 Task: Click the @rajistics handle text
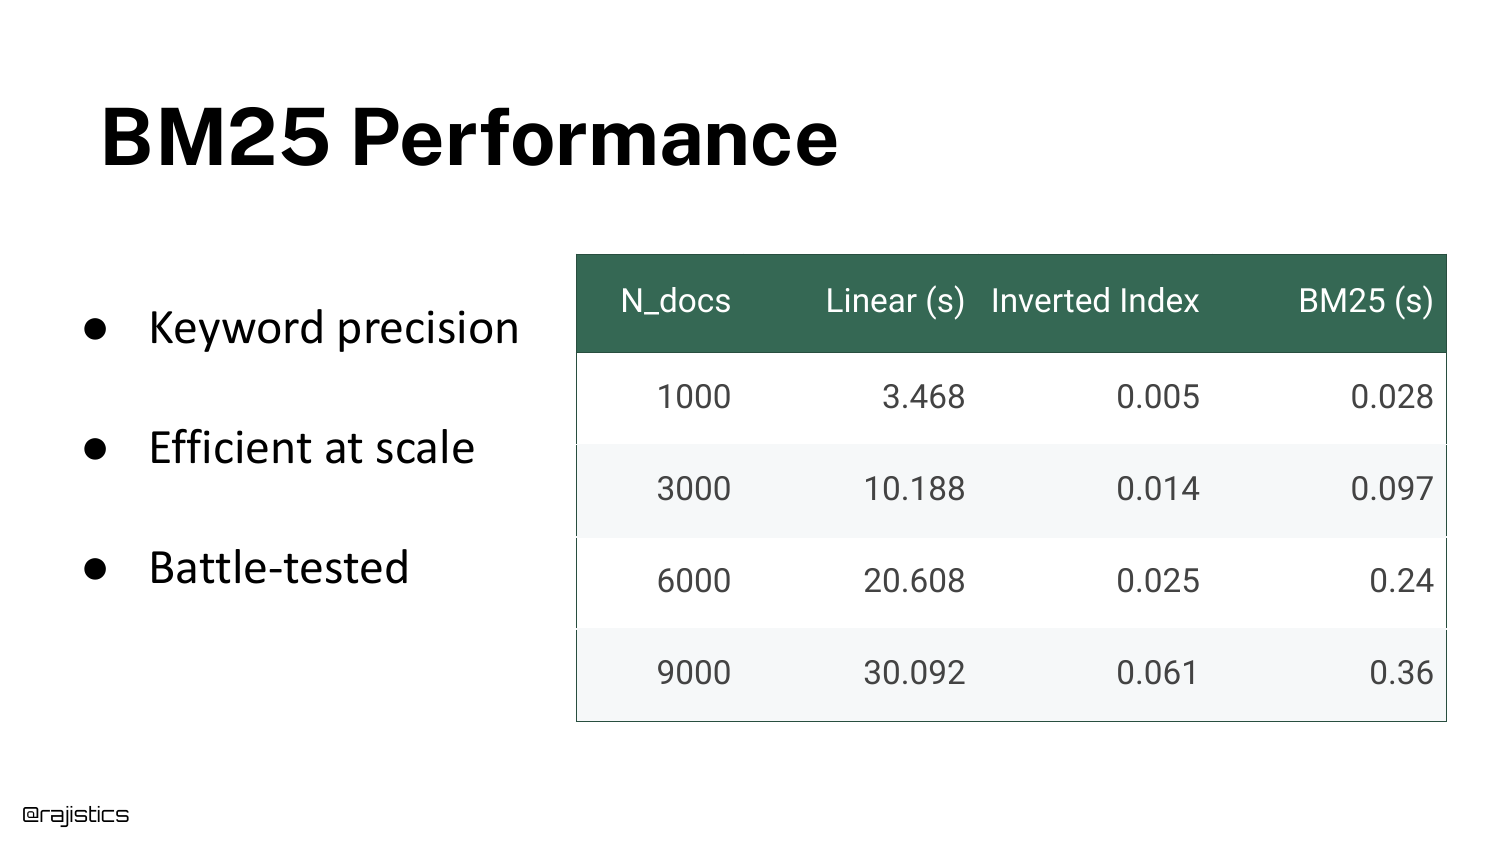[76, 815]
